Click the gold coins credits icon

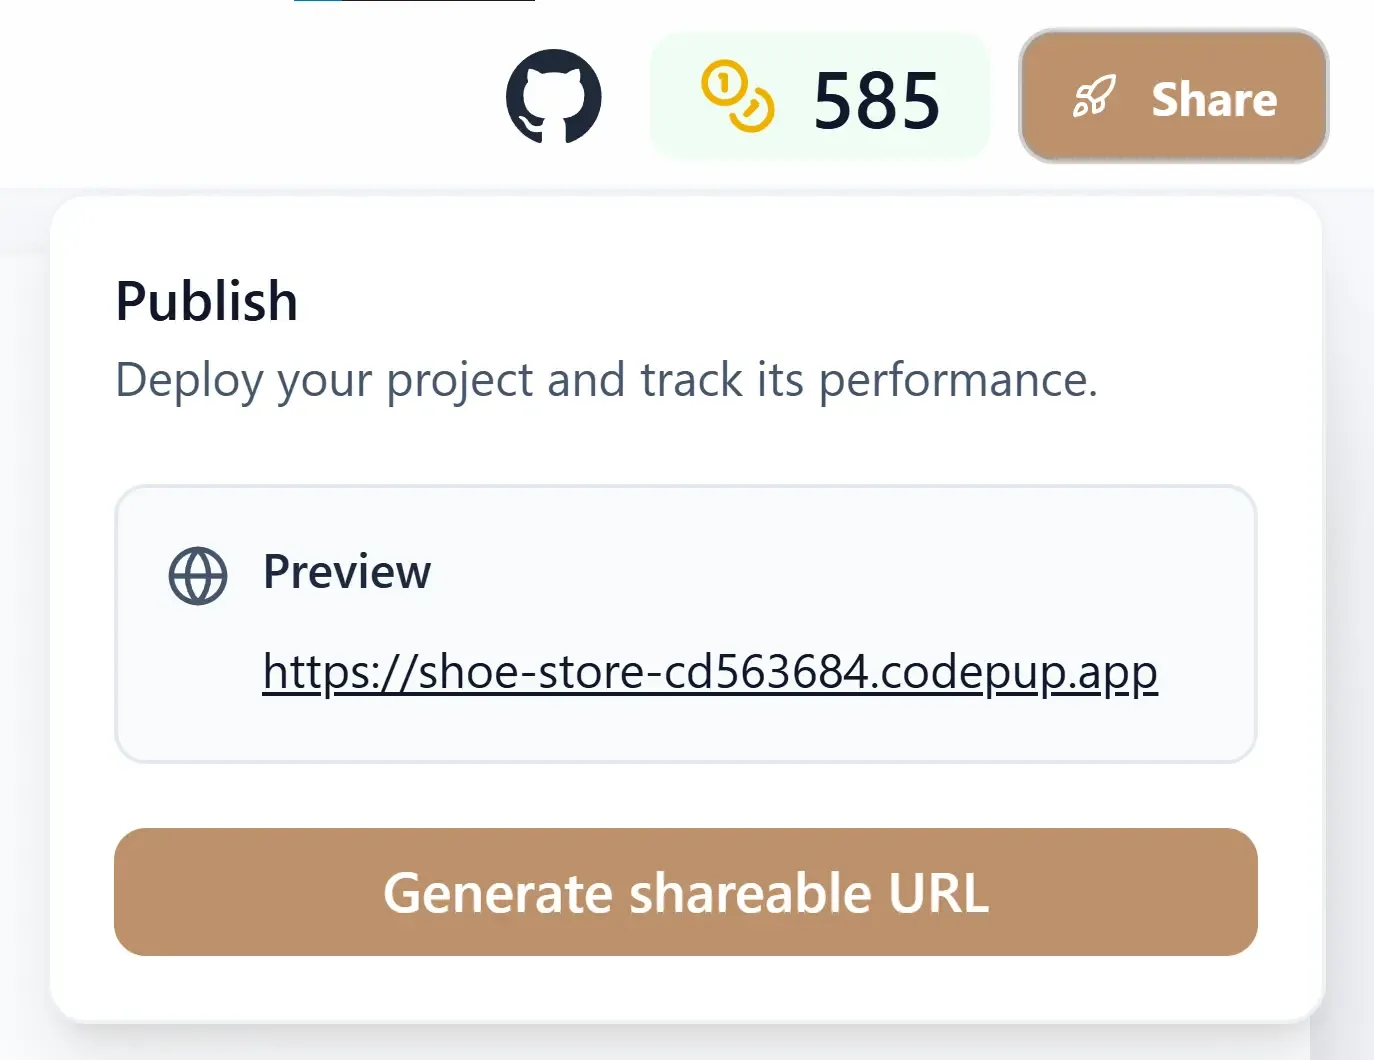737,97
